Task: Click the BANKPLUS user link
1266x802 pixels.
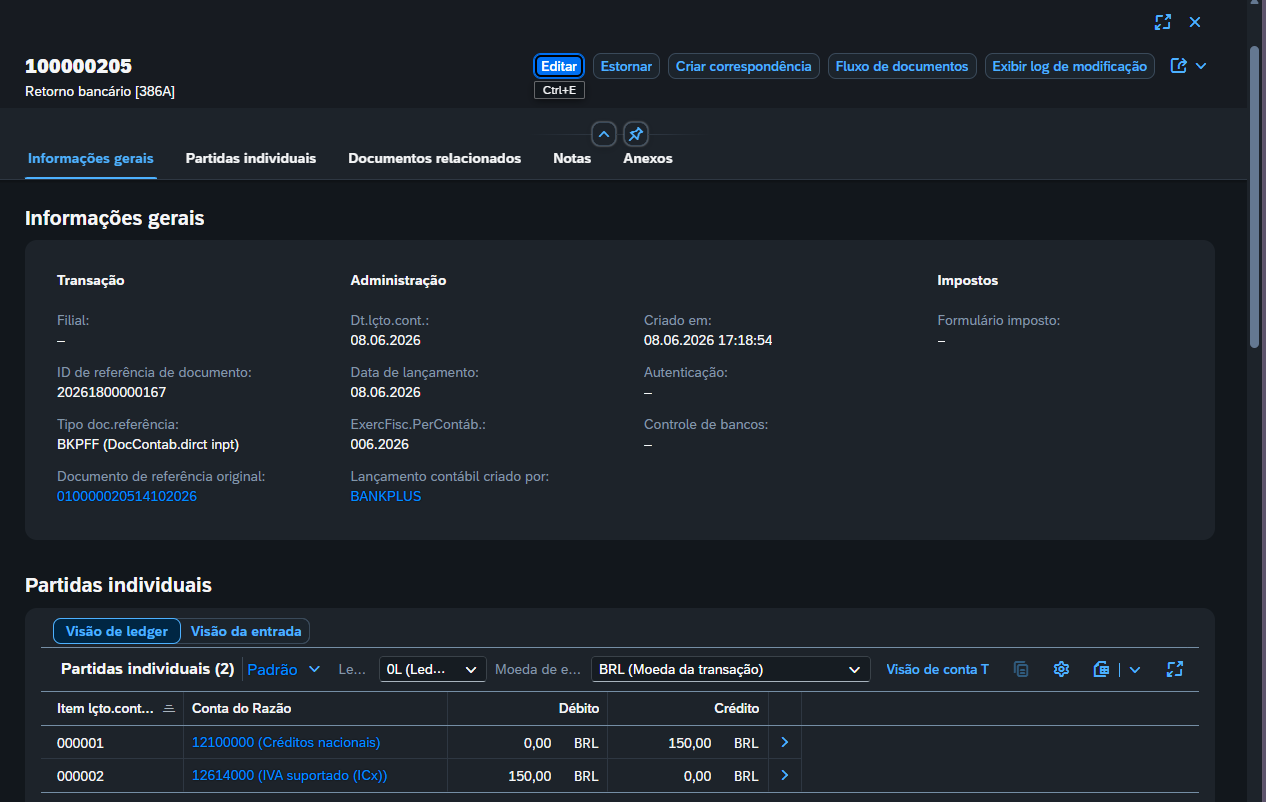Action: pos(386,496)
